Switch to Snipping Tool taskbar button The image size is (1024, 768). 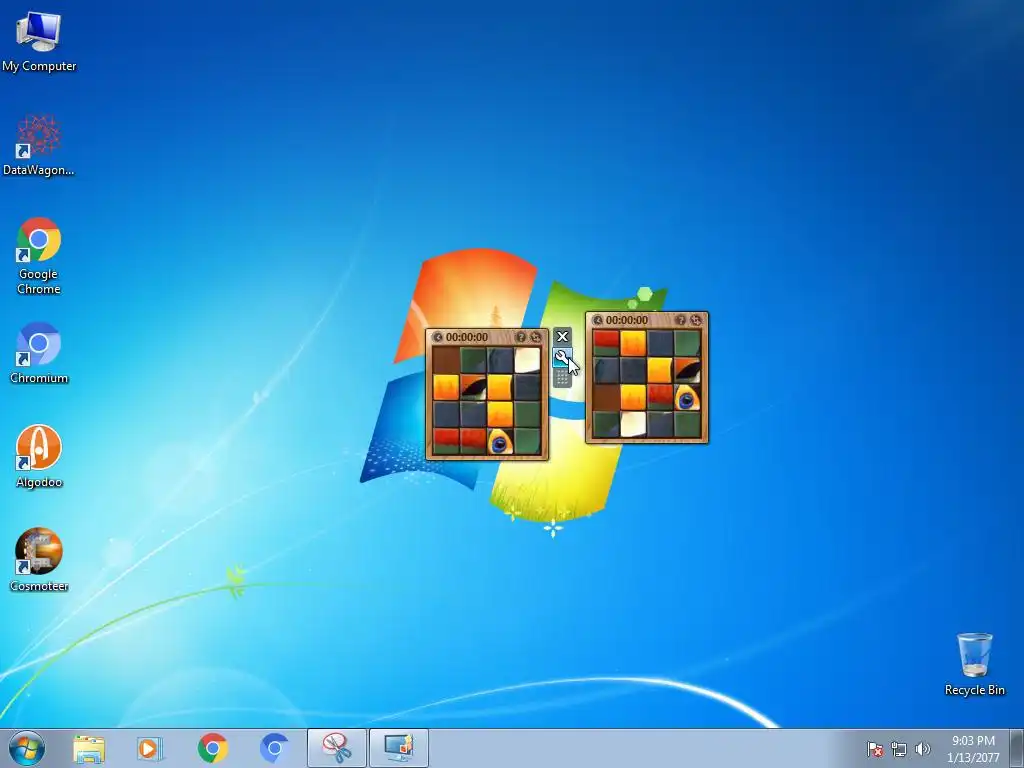[x=337, y=748]
